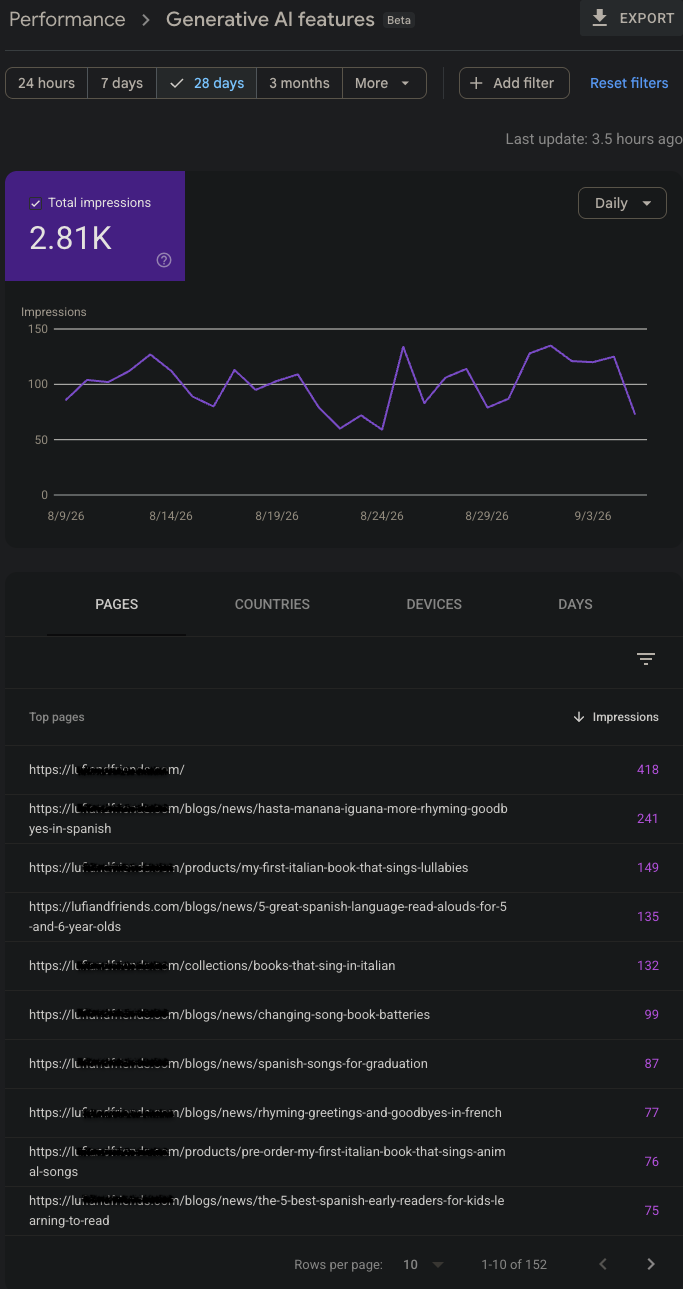Click the help question-mark icon on Total impressions
The width and height of the screenshot is (683, 1289).
pyautogui.click(x=164, y=260)
